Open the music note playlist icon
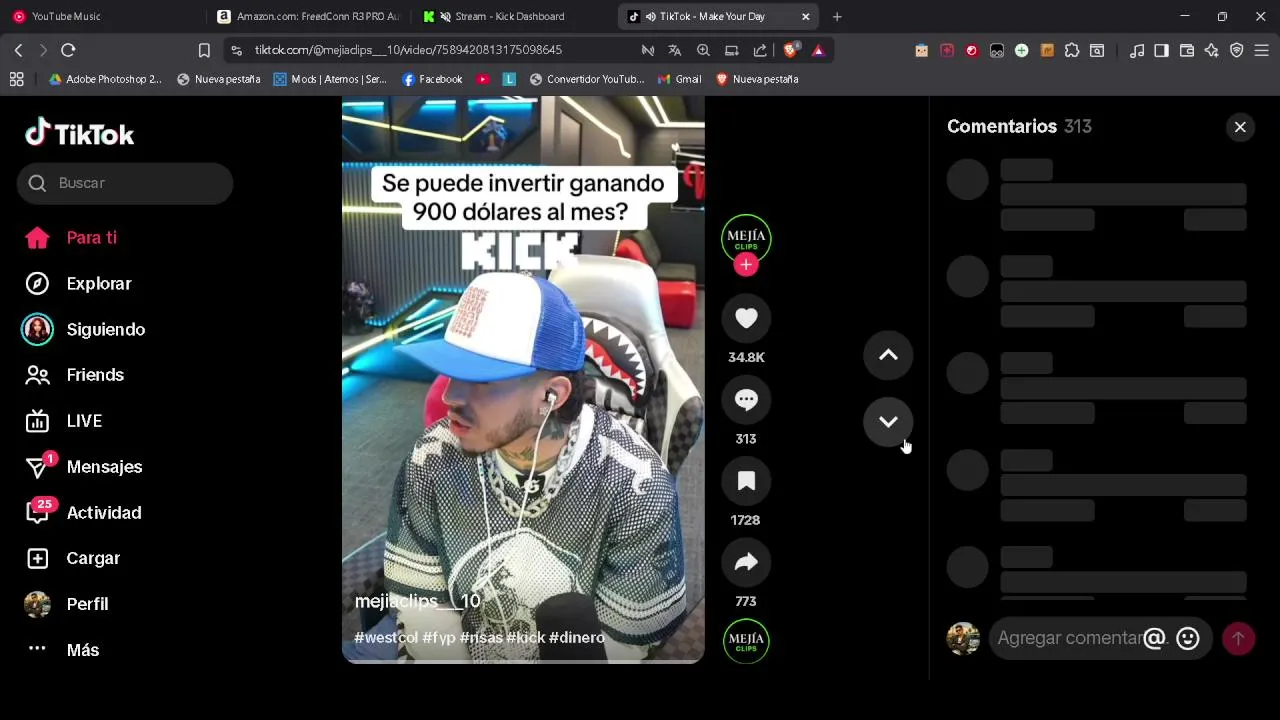Image resolution: width=1280 pixels, height=720 pixels. [1137, 50]
